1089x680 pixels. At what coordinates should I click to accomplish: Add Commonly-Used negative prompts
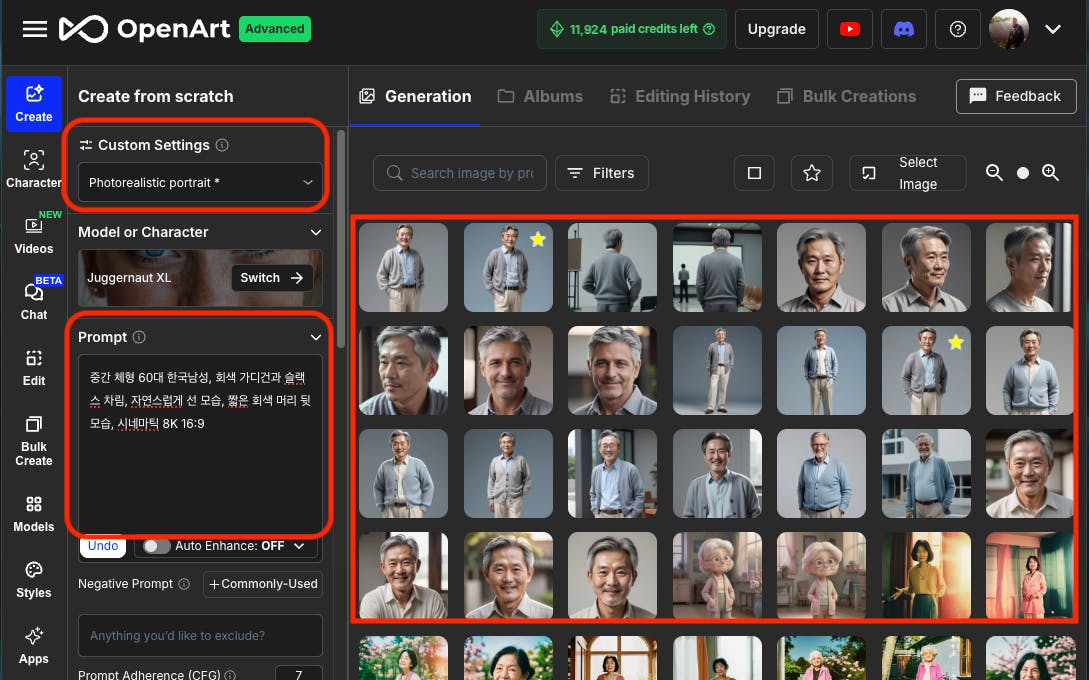(263, 584)
